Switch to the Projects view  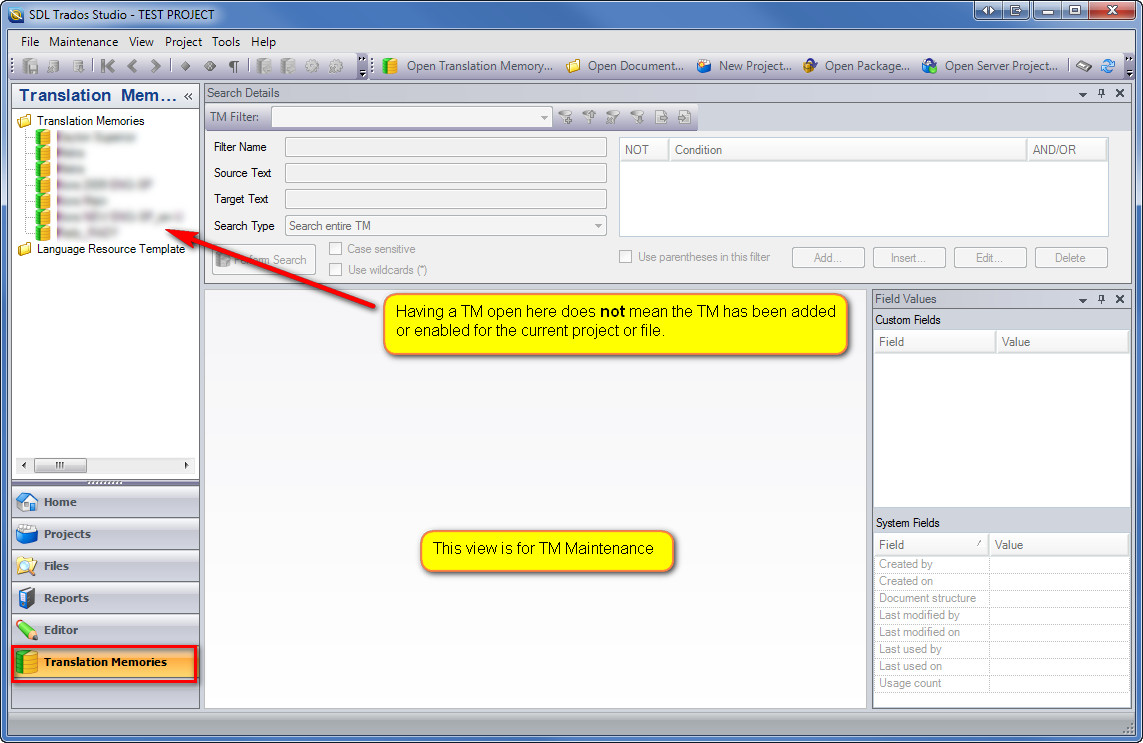(106, 534)
